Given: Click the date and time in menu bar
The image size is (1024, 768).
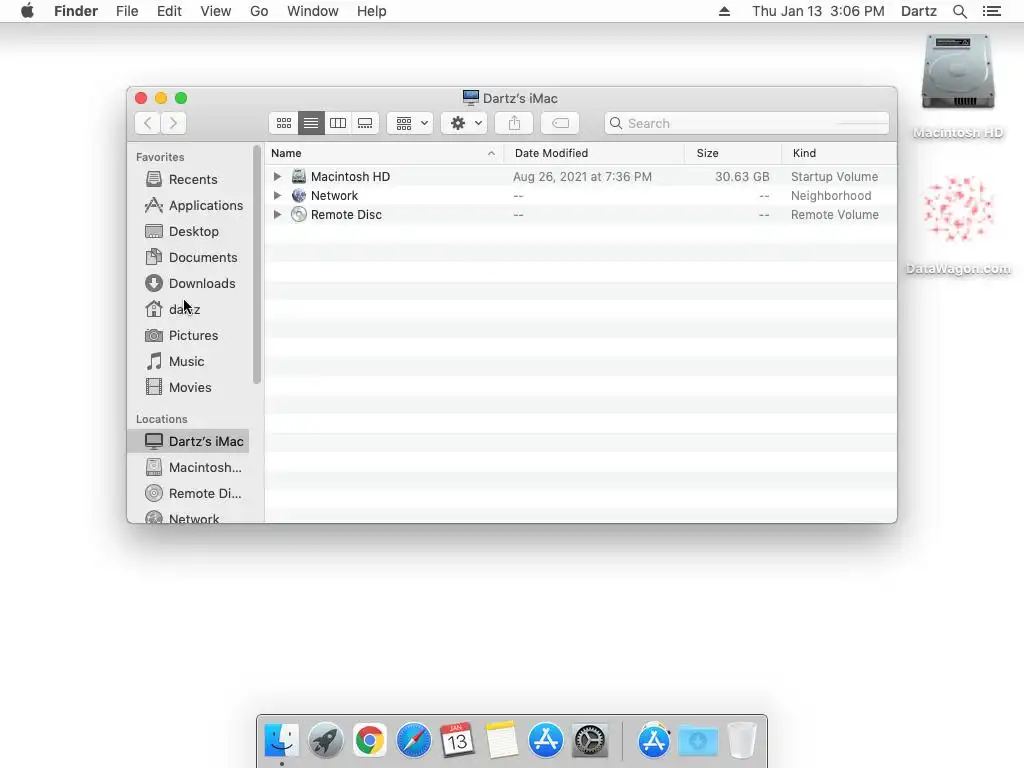Looking at the screenshot, I should tap(818, 11).
